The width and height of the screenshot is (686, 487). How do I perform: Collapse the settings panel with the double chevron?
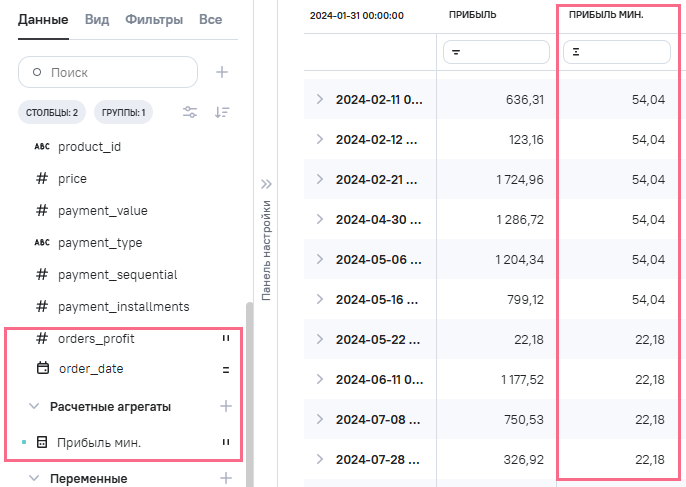click(266, 184)
